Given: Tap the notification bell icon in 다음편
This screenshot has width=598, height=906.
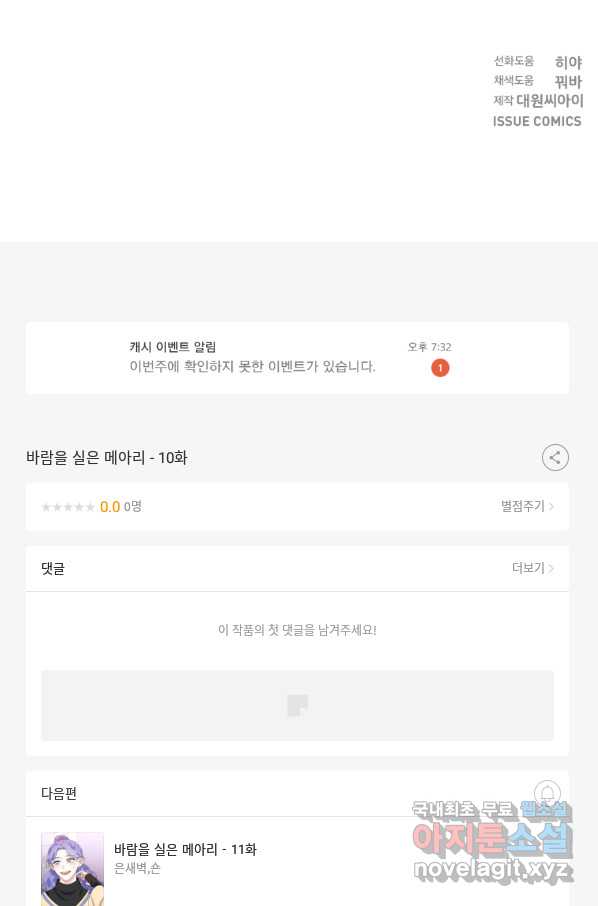Looking at the screenshot, I should (x=547, y=793).
